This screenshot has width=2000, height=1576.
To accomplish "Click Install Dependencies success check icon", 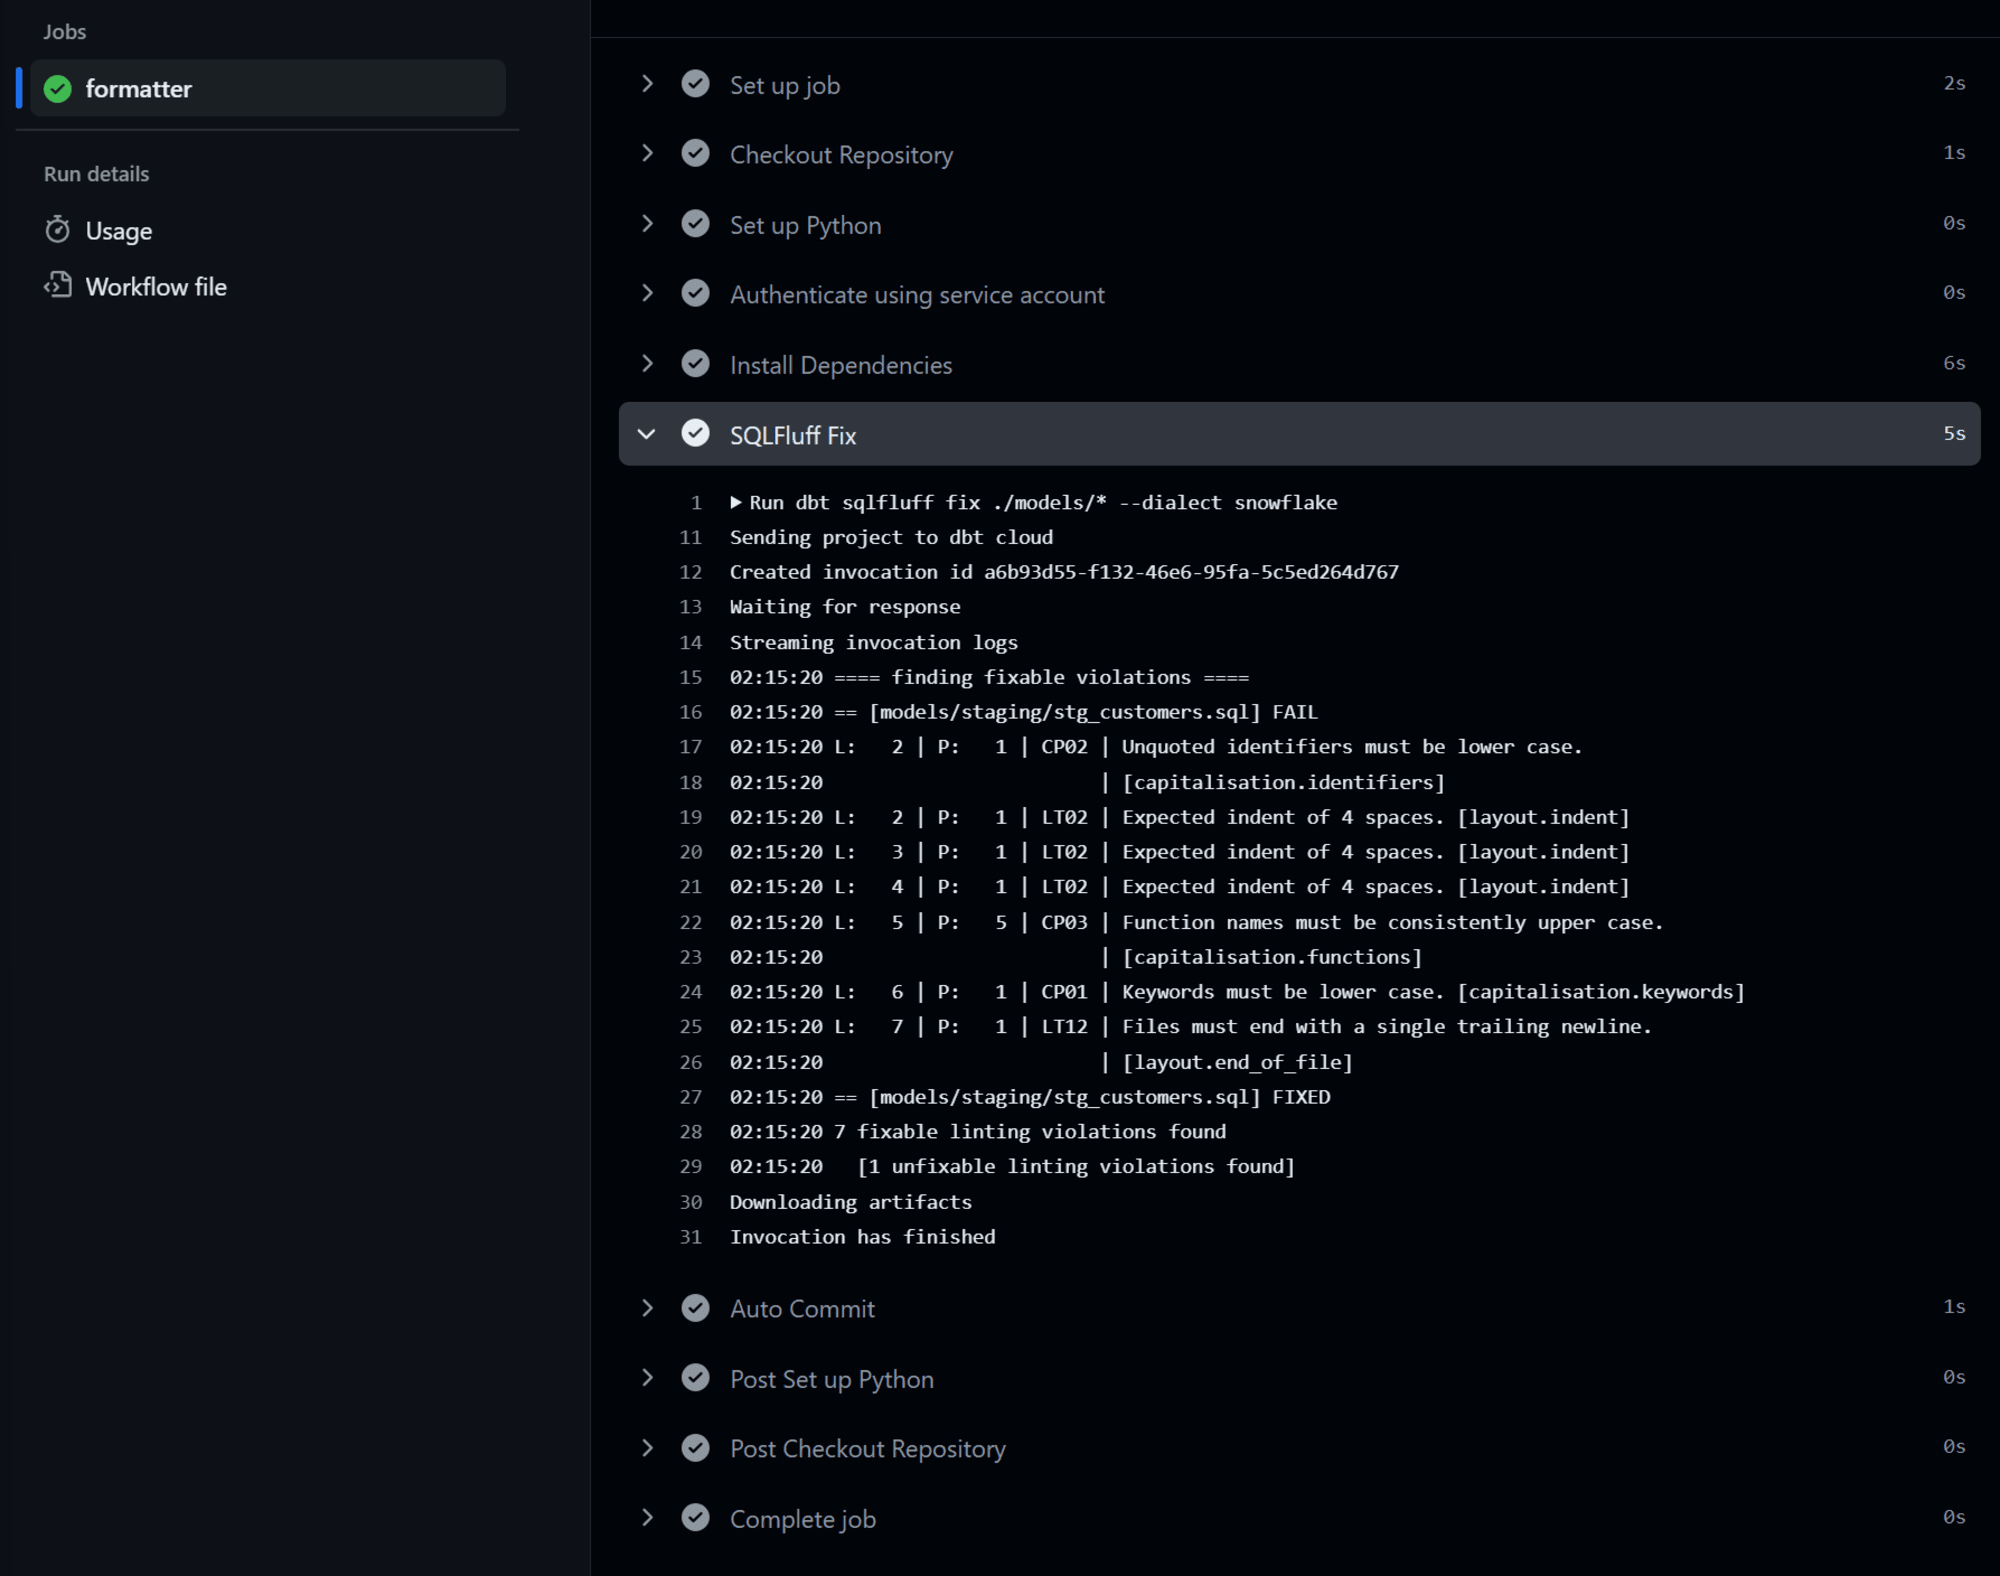I will (x=696, y=364).
